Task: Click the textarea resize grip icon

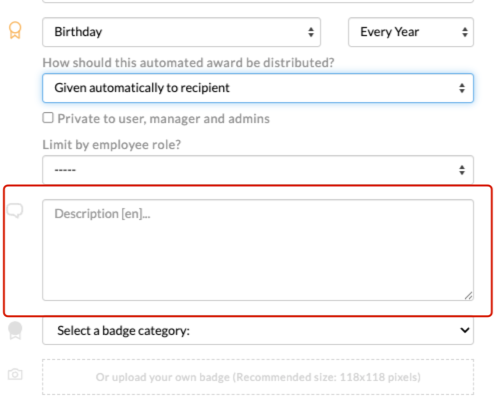Action: pyautogui.click(x=468, y=295)
